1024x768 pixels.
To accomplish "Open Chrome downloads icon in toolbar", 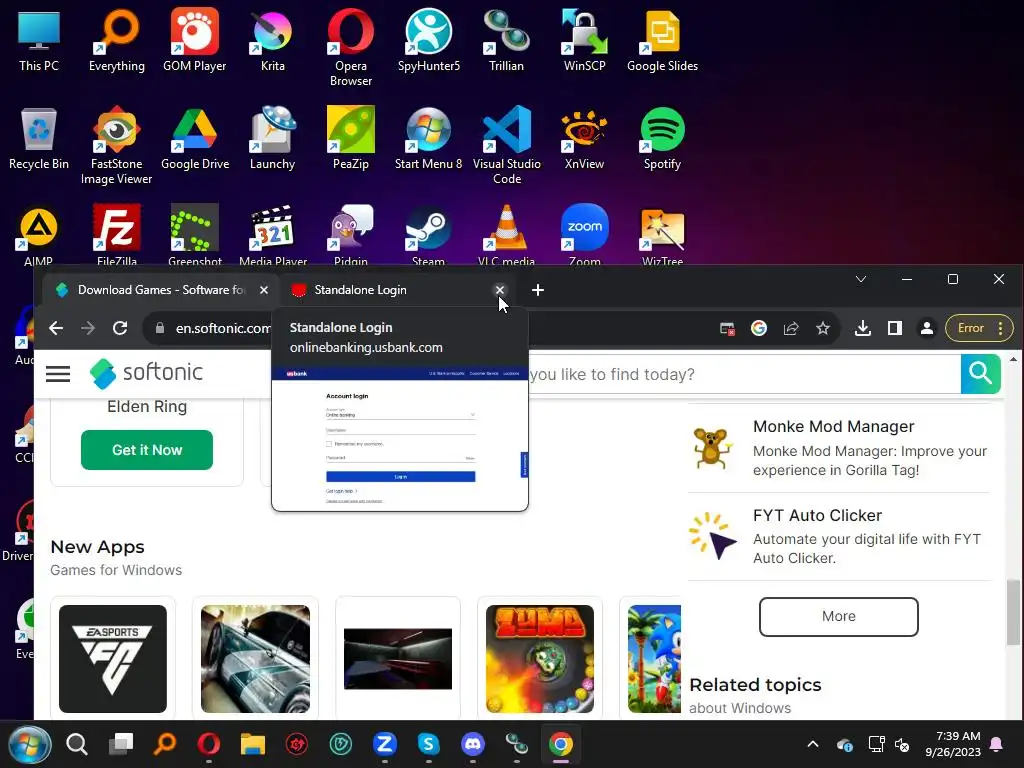I will [863, 328].
